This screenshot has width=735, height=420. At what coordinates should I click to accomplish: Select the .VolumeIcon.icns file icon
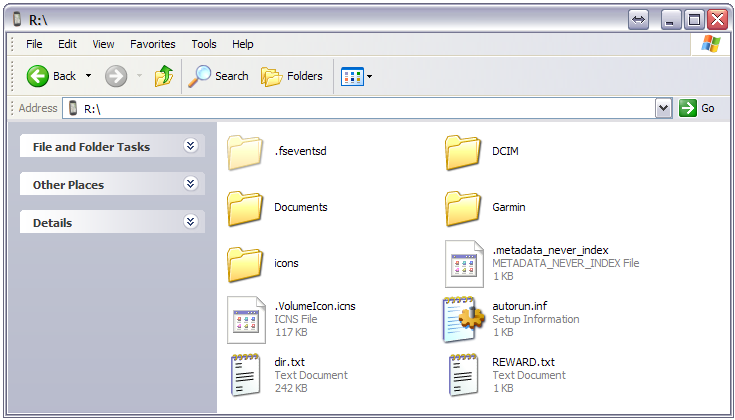tap(247, 320)
